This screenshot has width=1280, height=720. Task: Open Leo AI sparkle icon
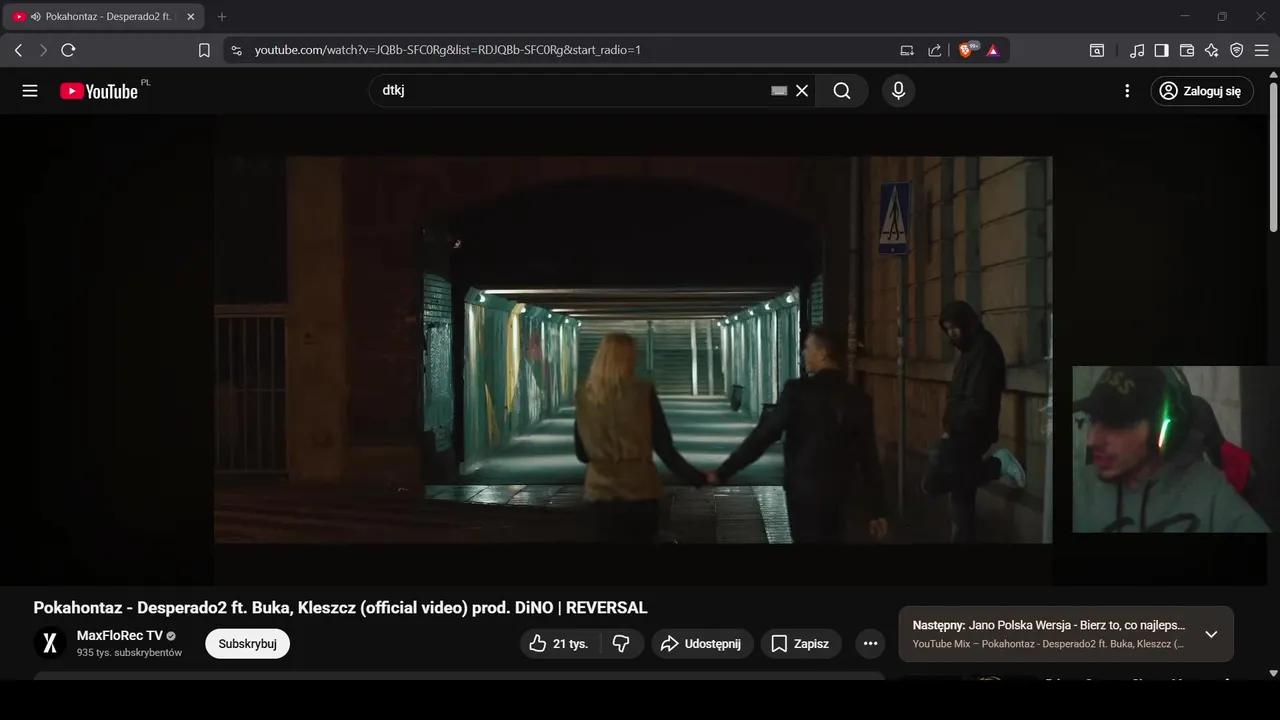[1212, 50]
